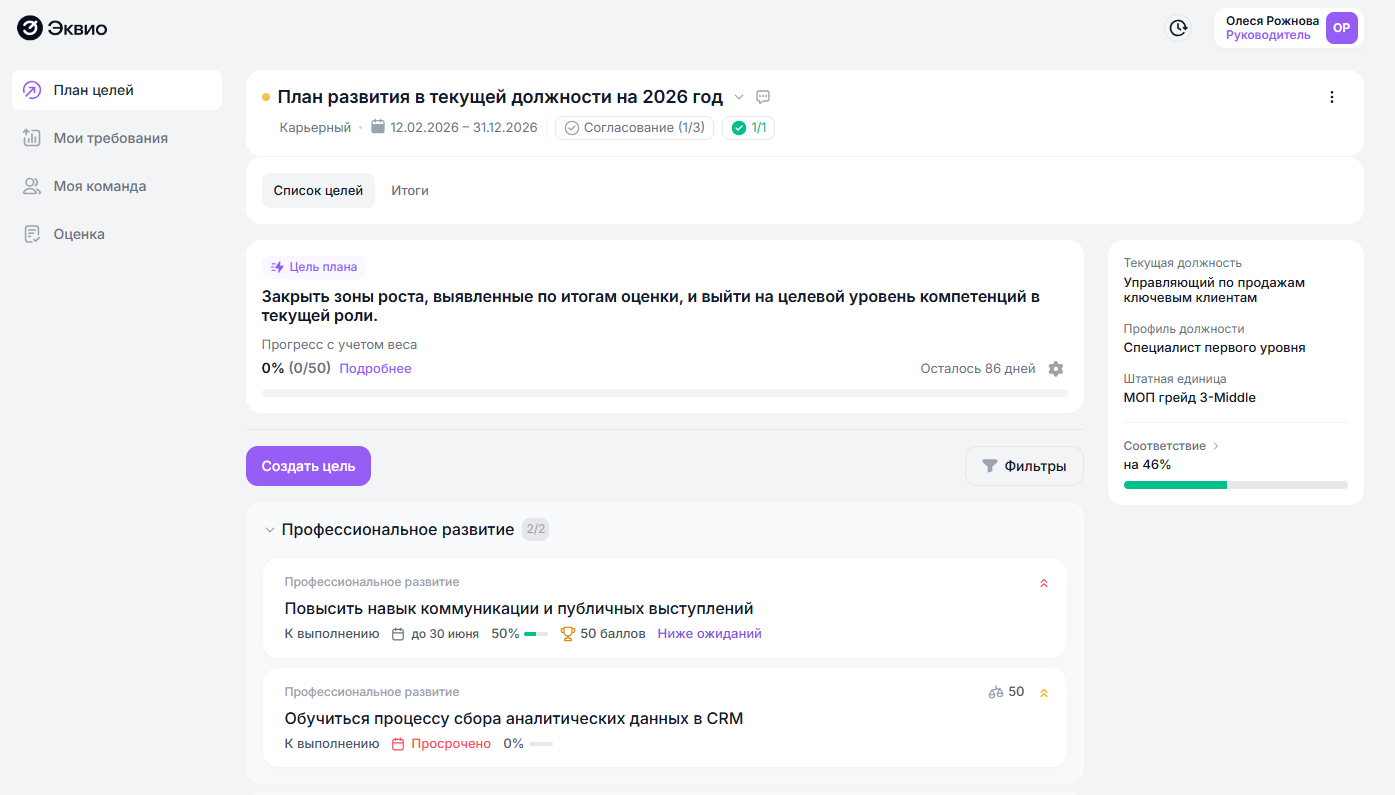Click the calendar icon beside plan dates
This screenshot has height=795, width=1395.
378,127
